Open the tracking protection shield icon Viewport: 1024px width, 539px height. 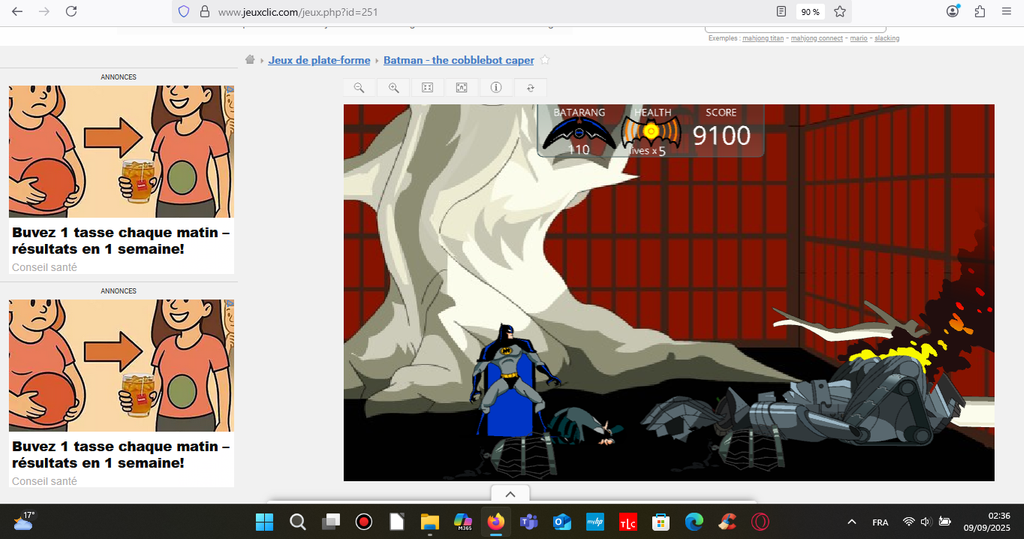184,12
